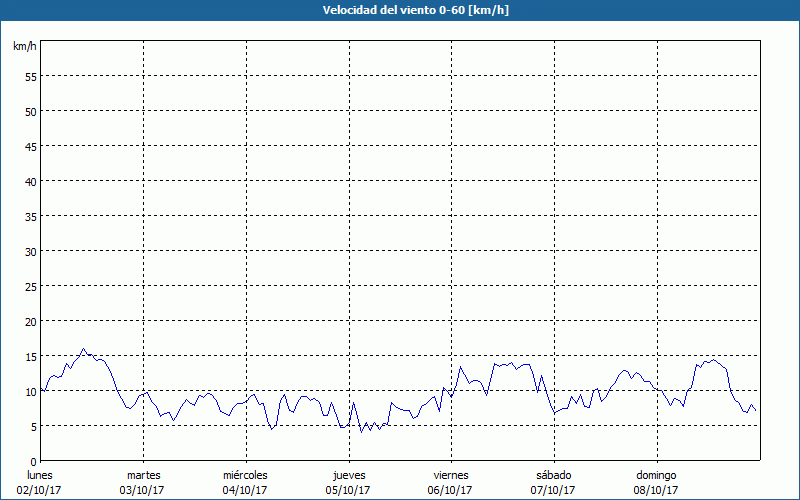Select the 55 value on the y-axis
This screenshot has height=500, width=800.
(x=31, y=76)
